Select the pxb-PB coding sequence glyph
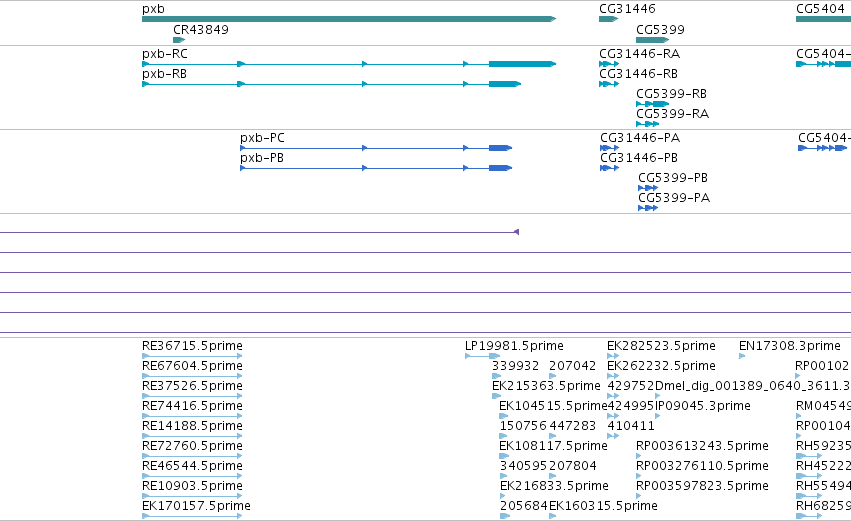 coord(376,168)
